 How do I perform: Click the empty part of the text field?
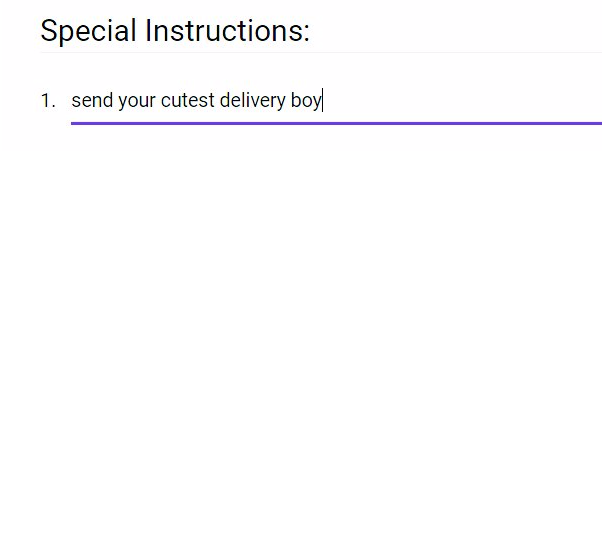(463, 100)
